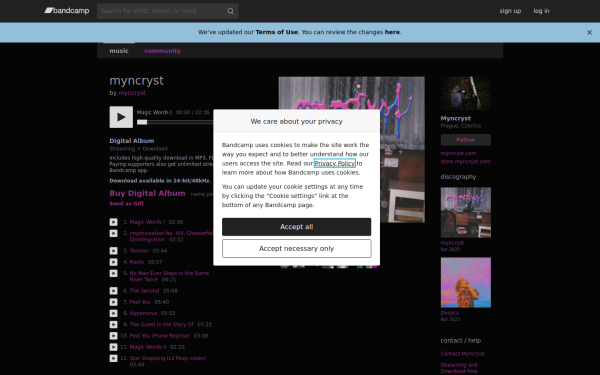Open the Hypernova track link
Image resolution: width=600 pixels, height=375 pixels.
point(143,313)
